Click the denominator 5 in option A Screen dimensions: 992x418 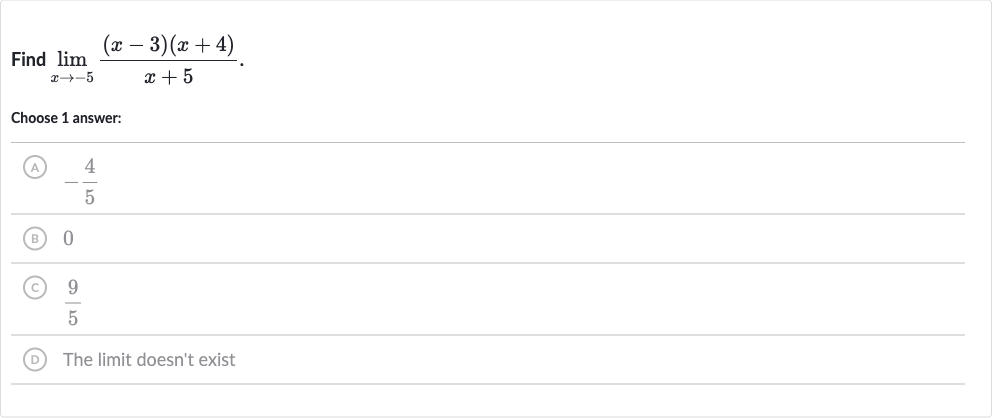[x=90, y=197]
